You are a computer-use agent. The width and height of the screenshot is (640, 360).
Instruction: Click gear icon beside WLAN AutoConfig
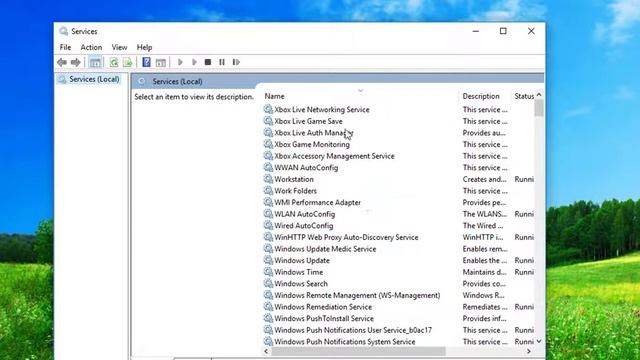tap(268, 214)
